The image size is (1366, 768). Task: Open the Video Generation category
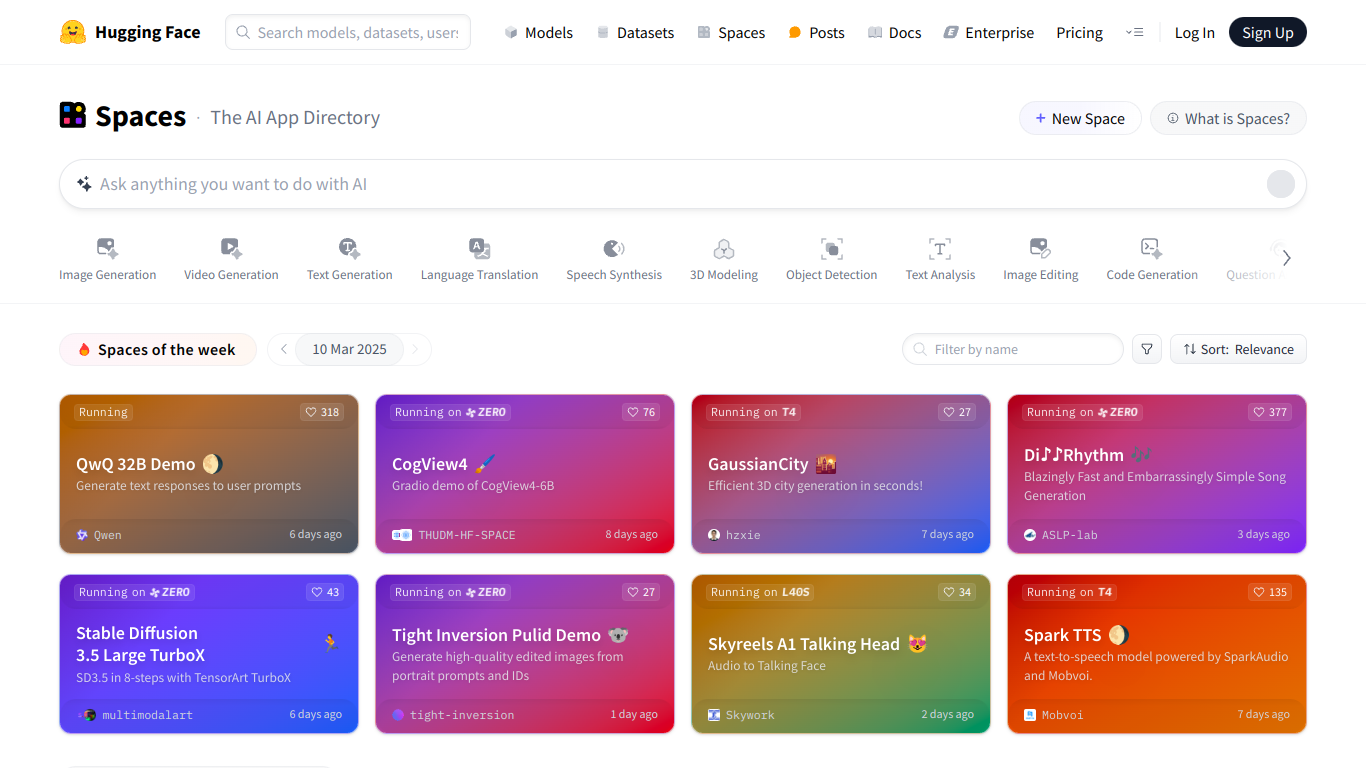coord(231,259)
